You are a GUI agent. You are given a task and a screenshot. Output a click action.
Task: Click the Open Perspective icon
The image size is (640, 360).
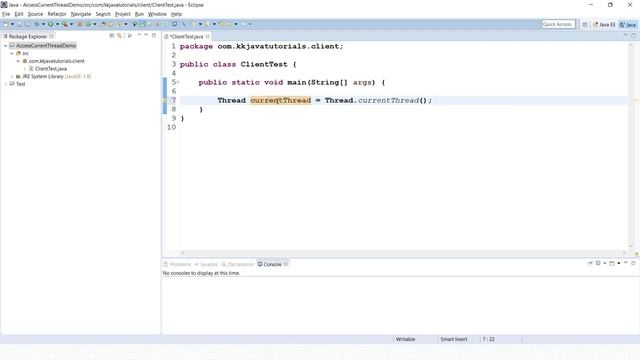pos(584,24)
